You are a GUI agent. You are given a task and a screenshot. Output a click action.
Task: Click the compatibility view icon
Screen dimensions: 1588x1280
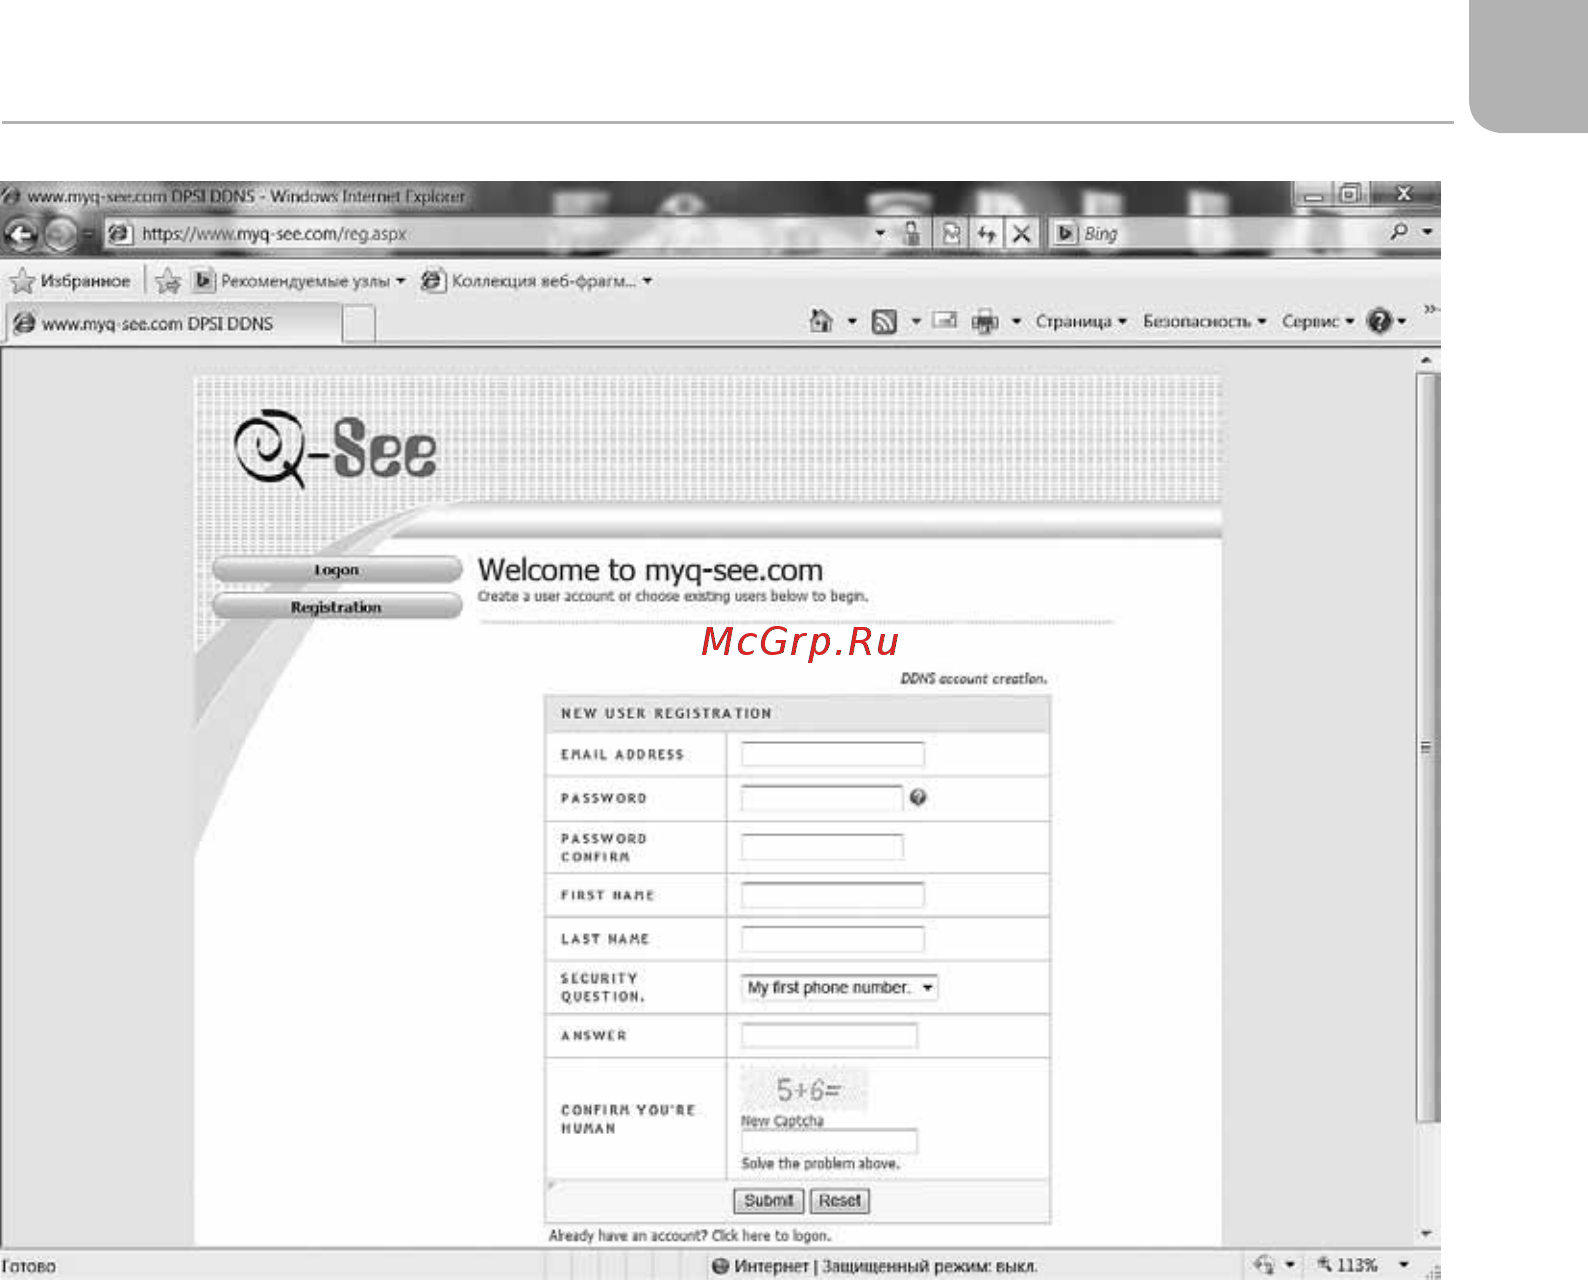(952, 233)
